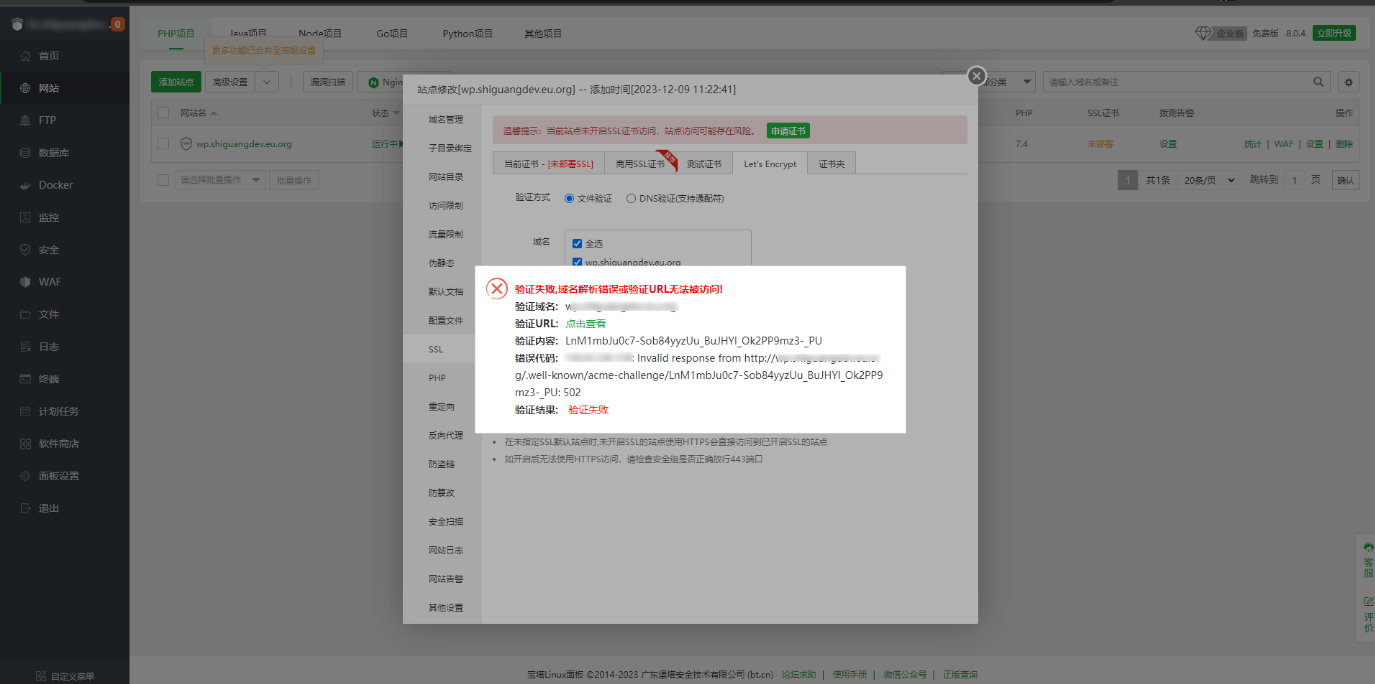This screenshot has width=1375, height=684.
Task: Switch to the 证书夹 tab
Action: coord(831,164)
